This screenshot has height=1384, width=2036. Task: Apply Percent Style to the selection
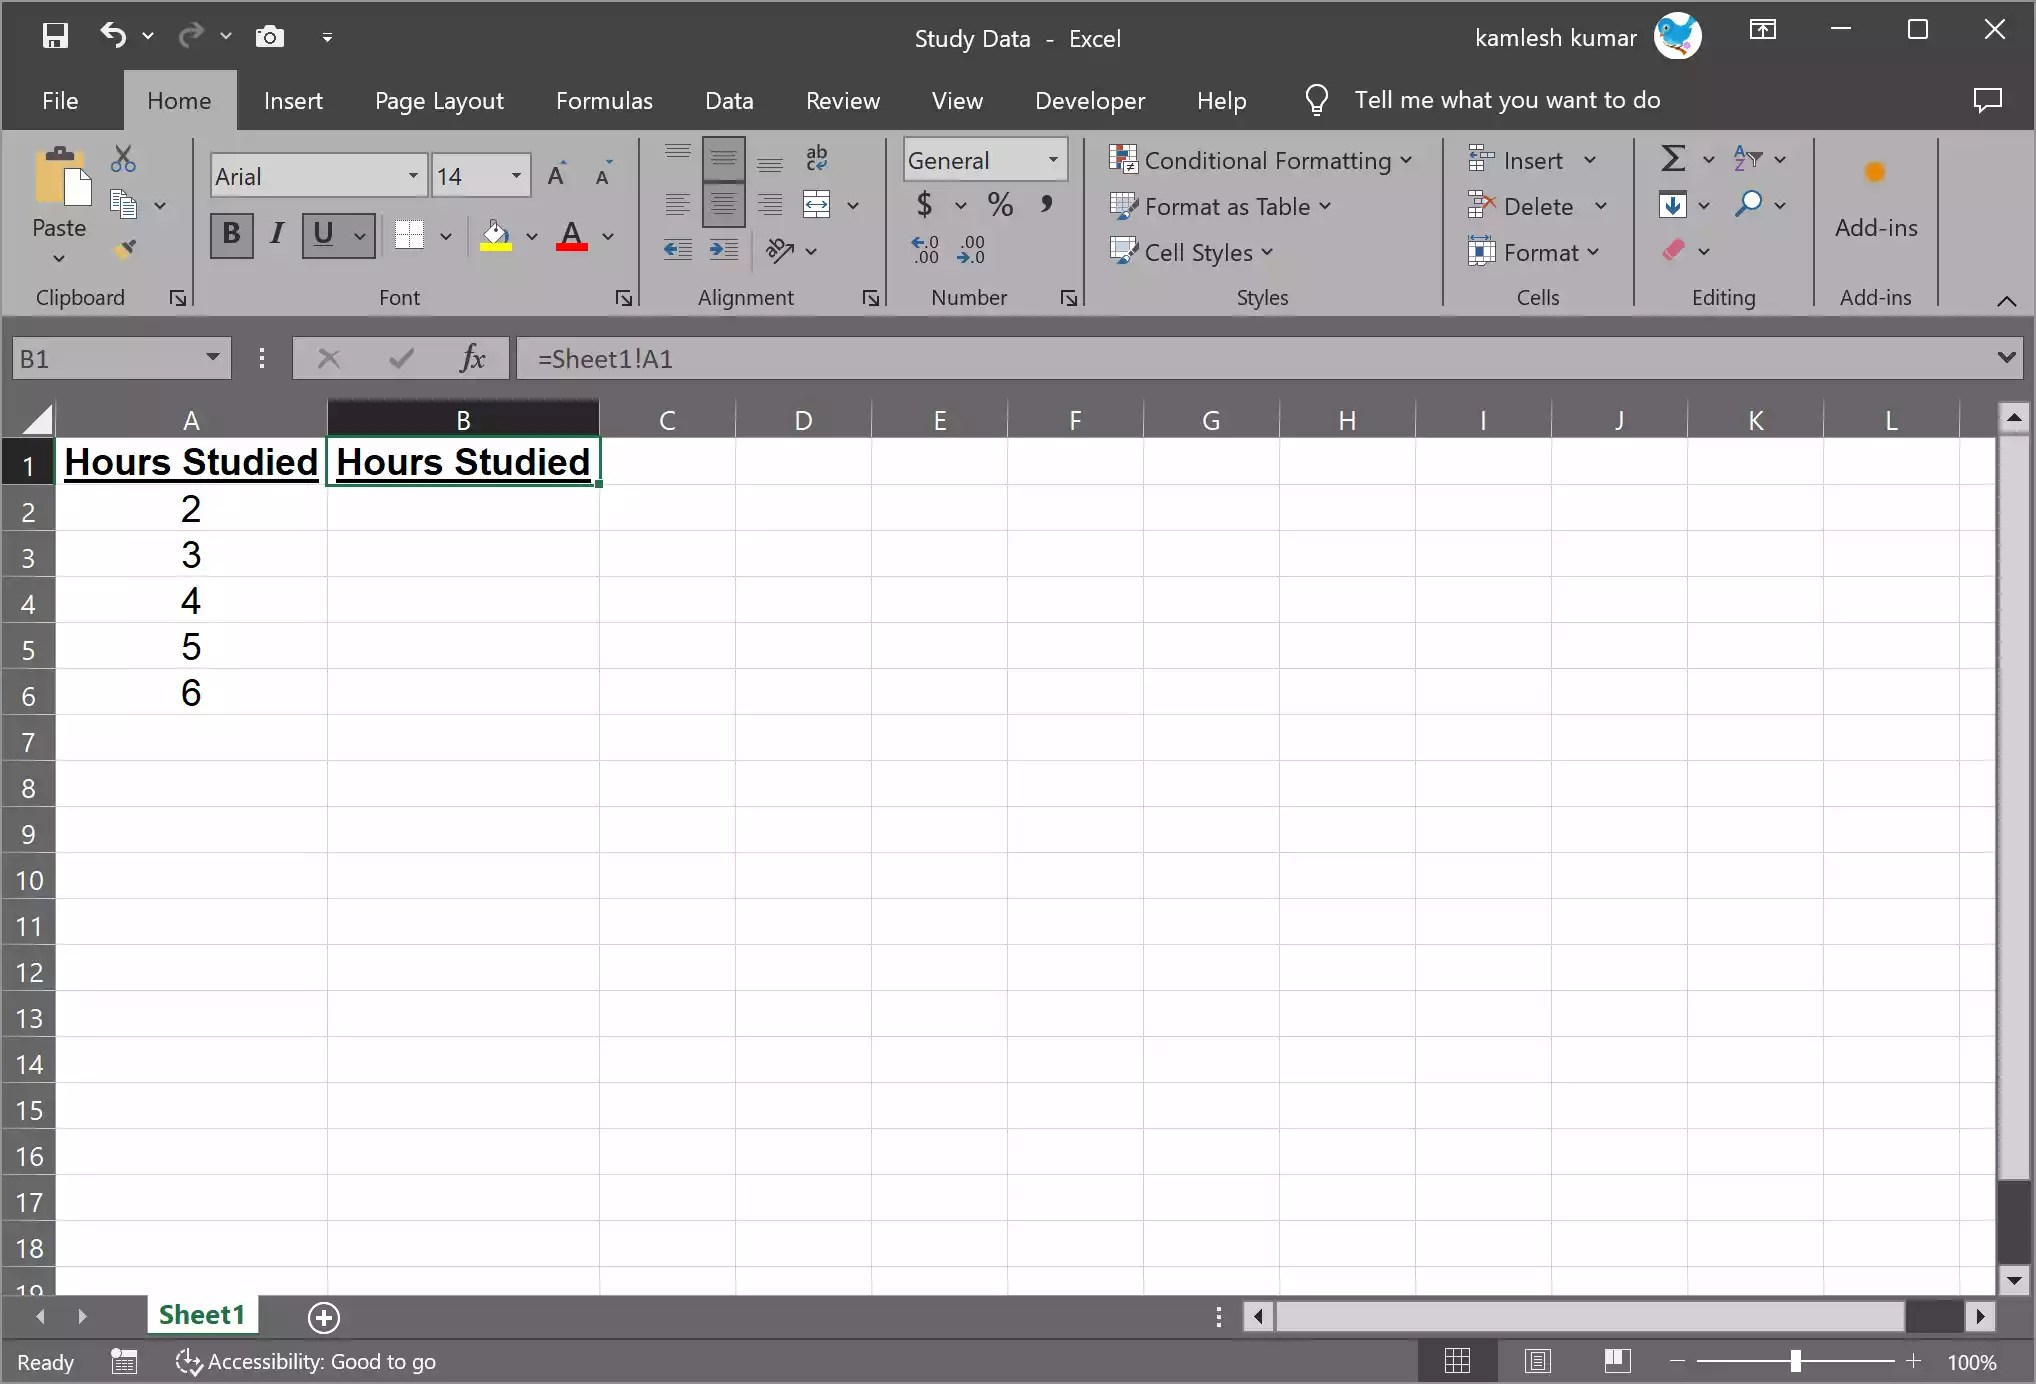tap(1000, 204)
